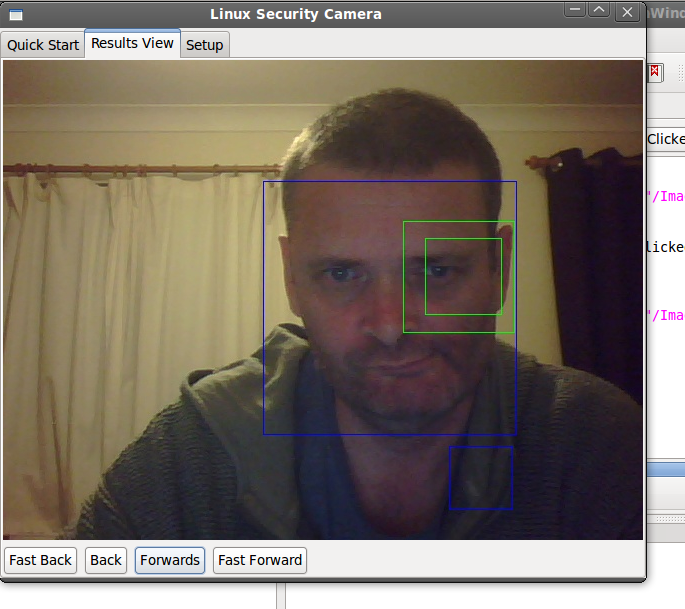Image resolution: width=685 pixels, height=609 pixels.
Task: Switch to the Quick Start tab
Action: (x=43, y=45)
